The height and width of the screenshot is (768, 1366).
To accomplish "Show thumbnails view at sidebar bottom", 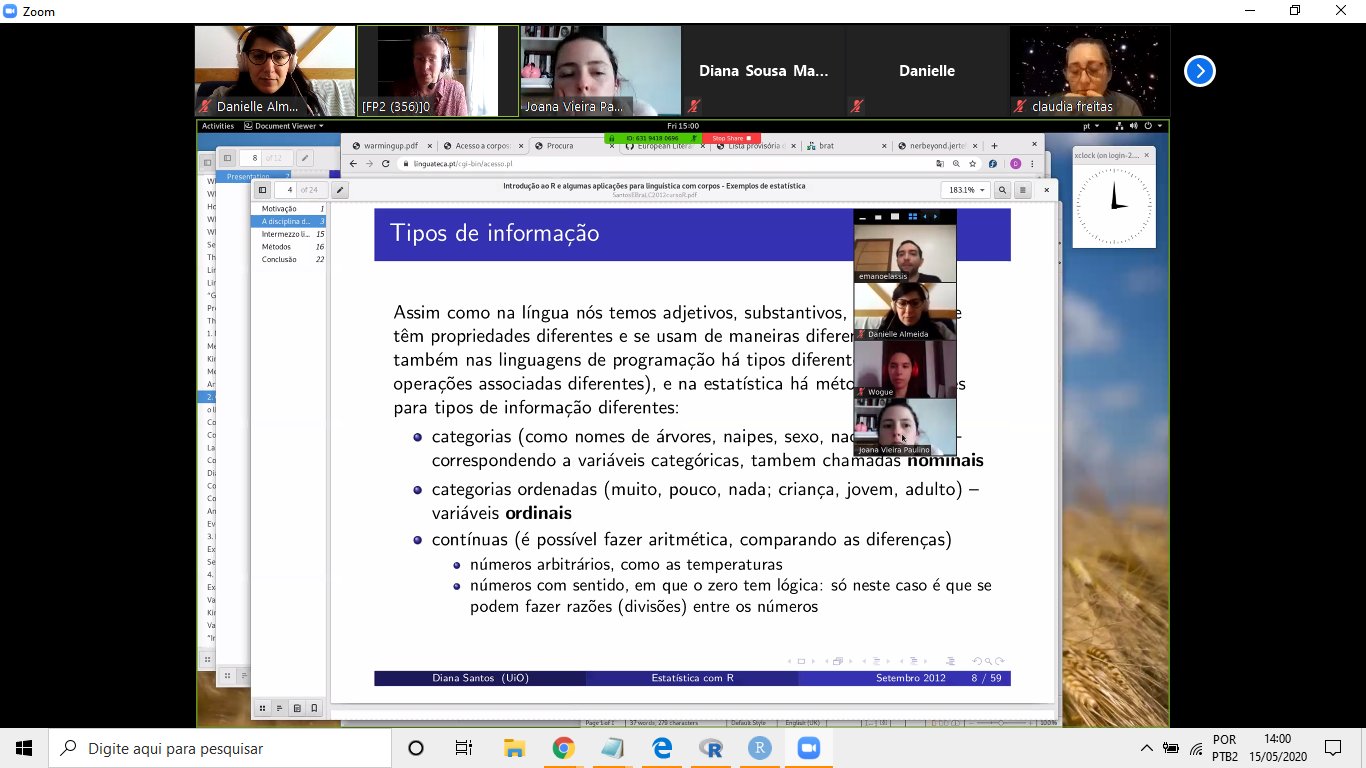I will coord(262,708).
